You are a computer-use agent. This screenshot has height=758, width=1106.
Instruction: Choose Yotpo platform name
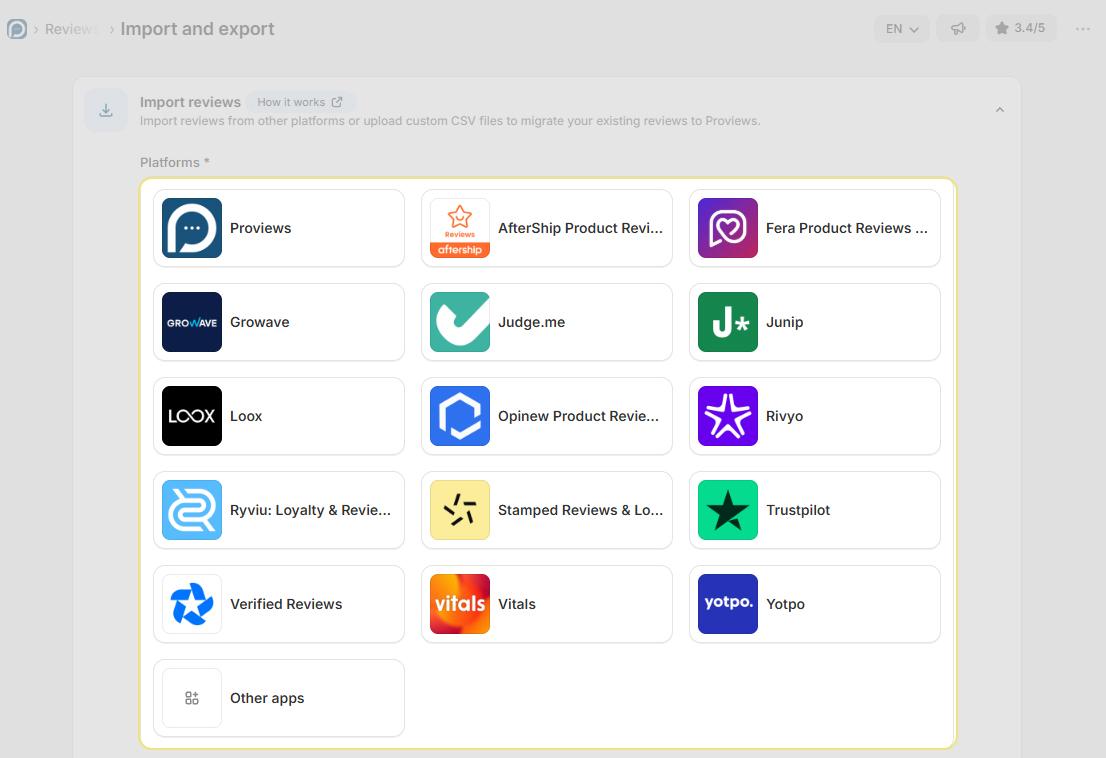pyautogui.click(x=785, y=604)
